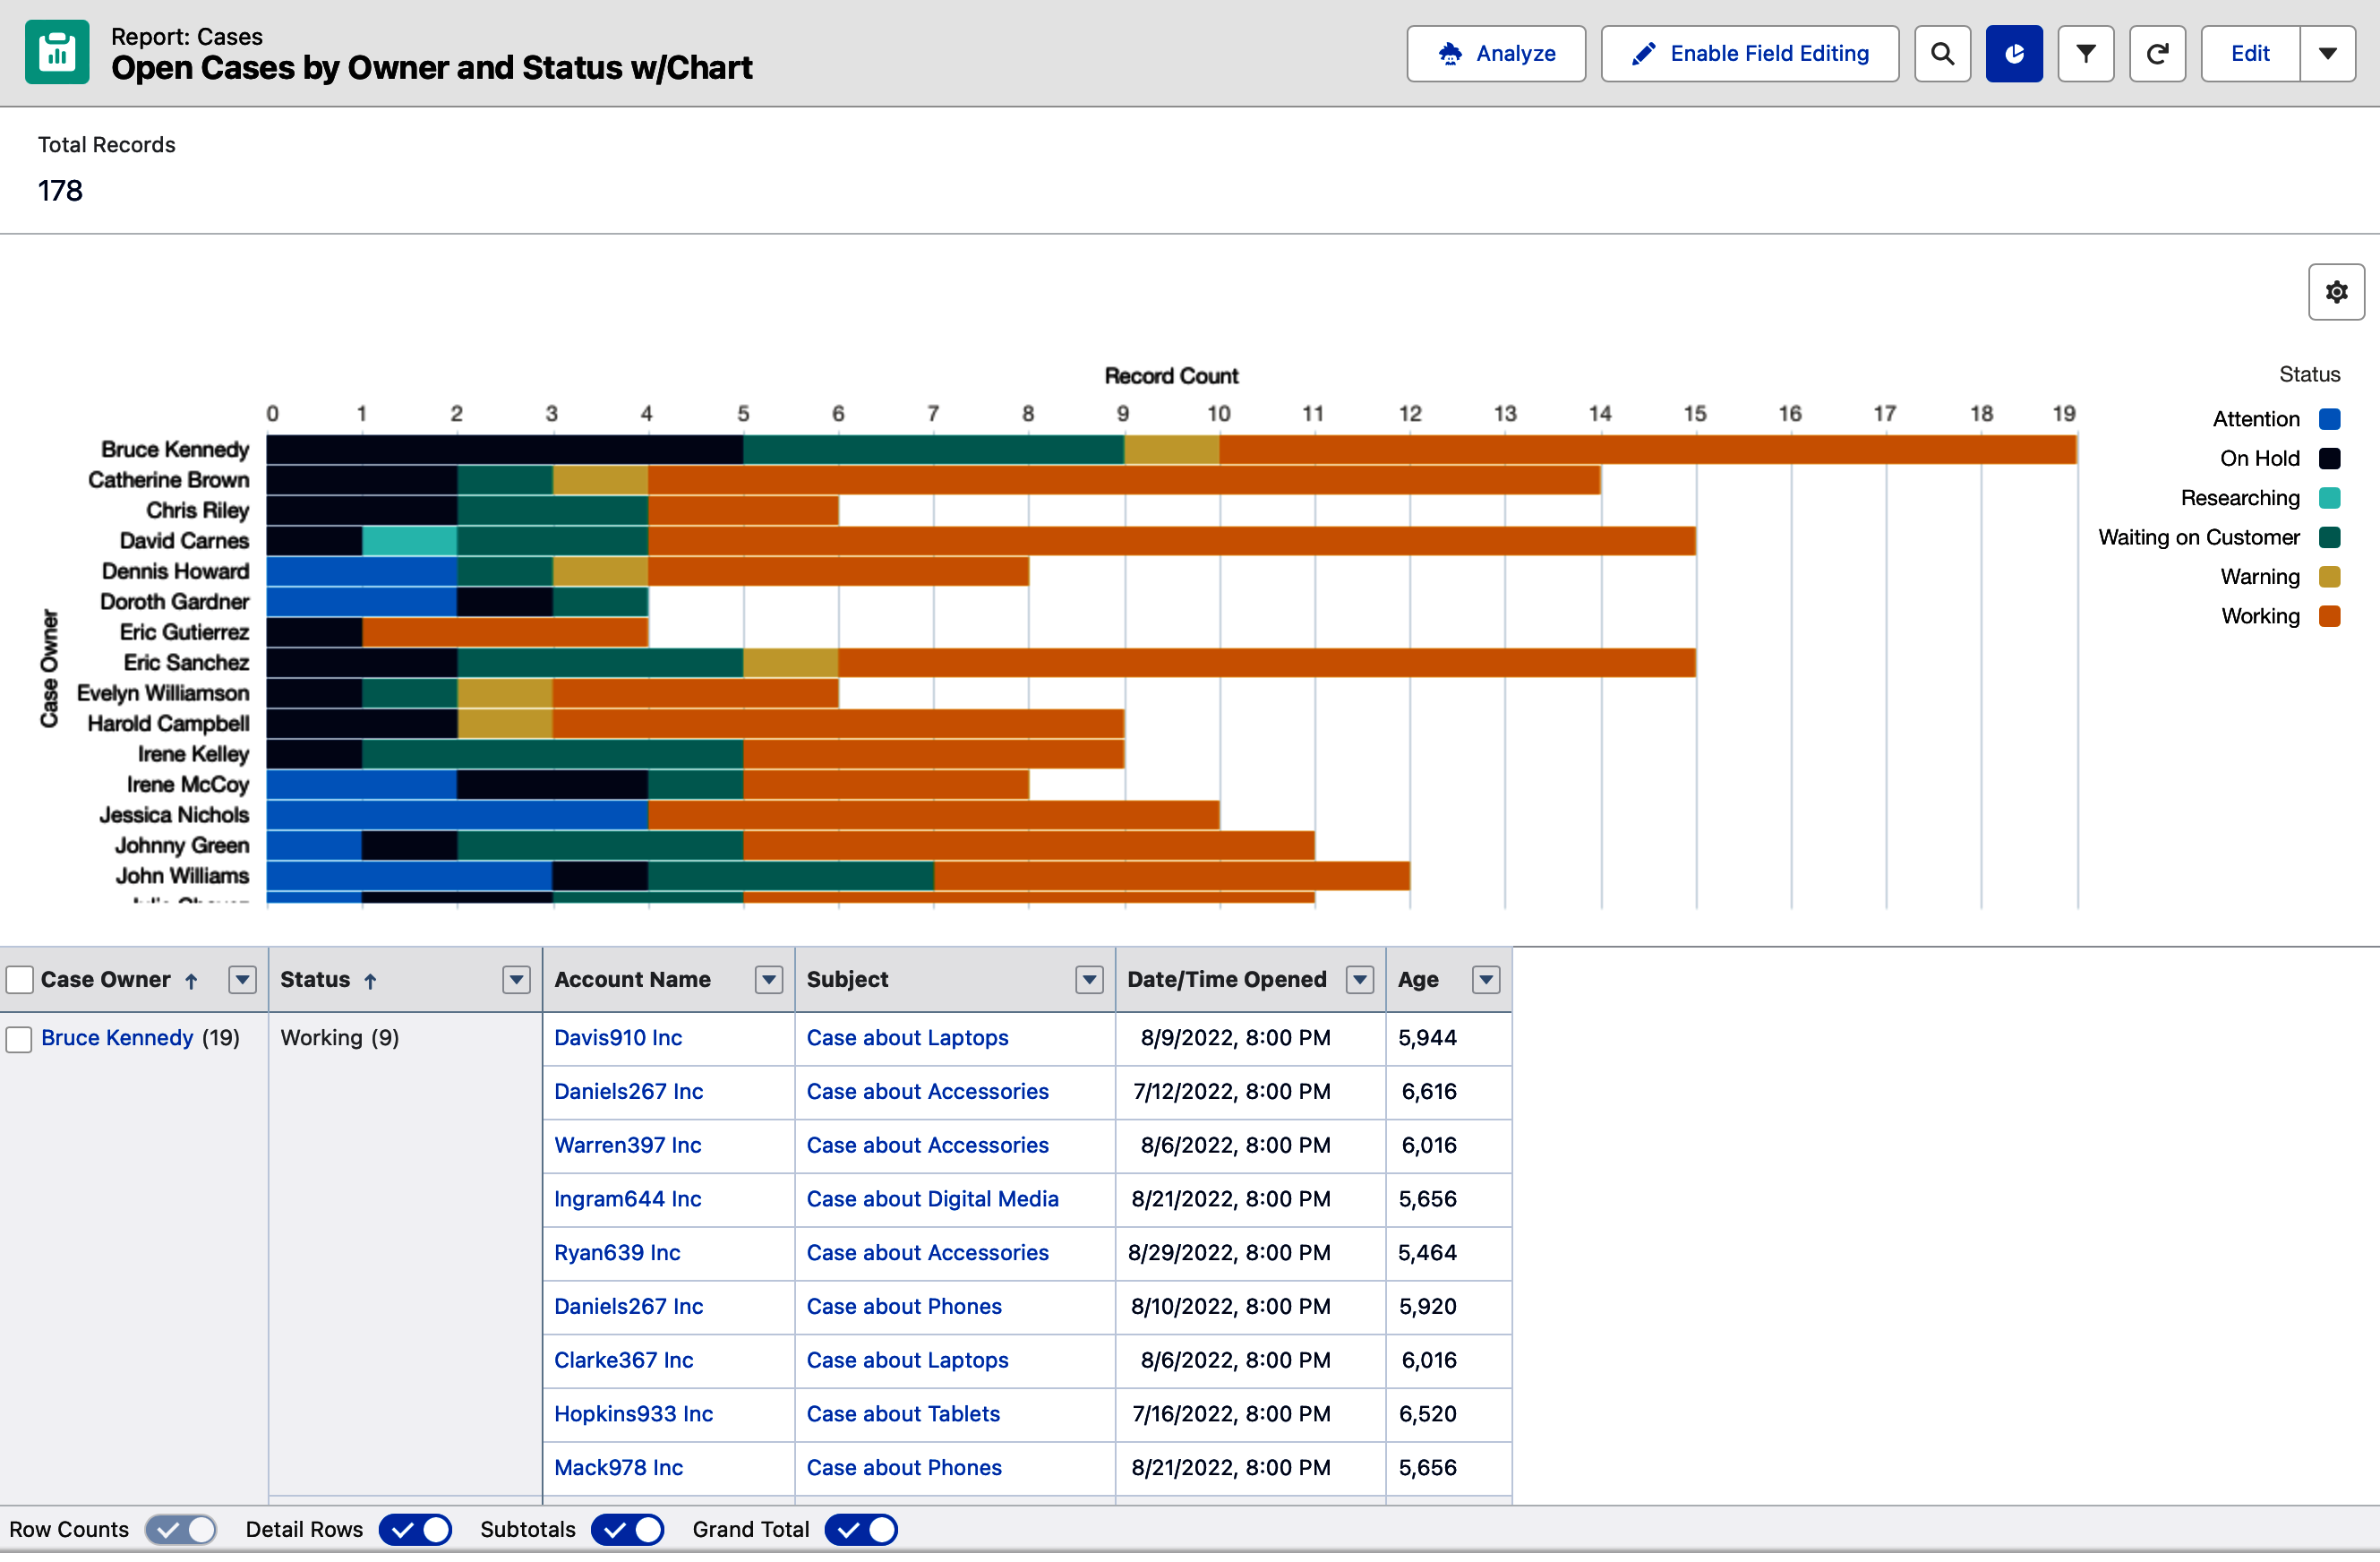Viewport: 2380px width, 1562px height.
Task: Click the Age value 5,944
Action: click(x=1427, y=1039)
